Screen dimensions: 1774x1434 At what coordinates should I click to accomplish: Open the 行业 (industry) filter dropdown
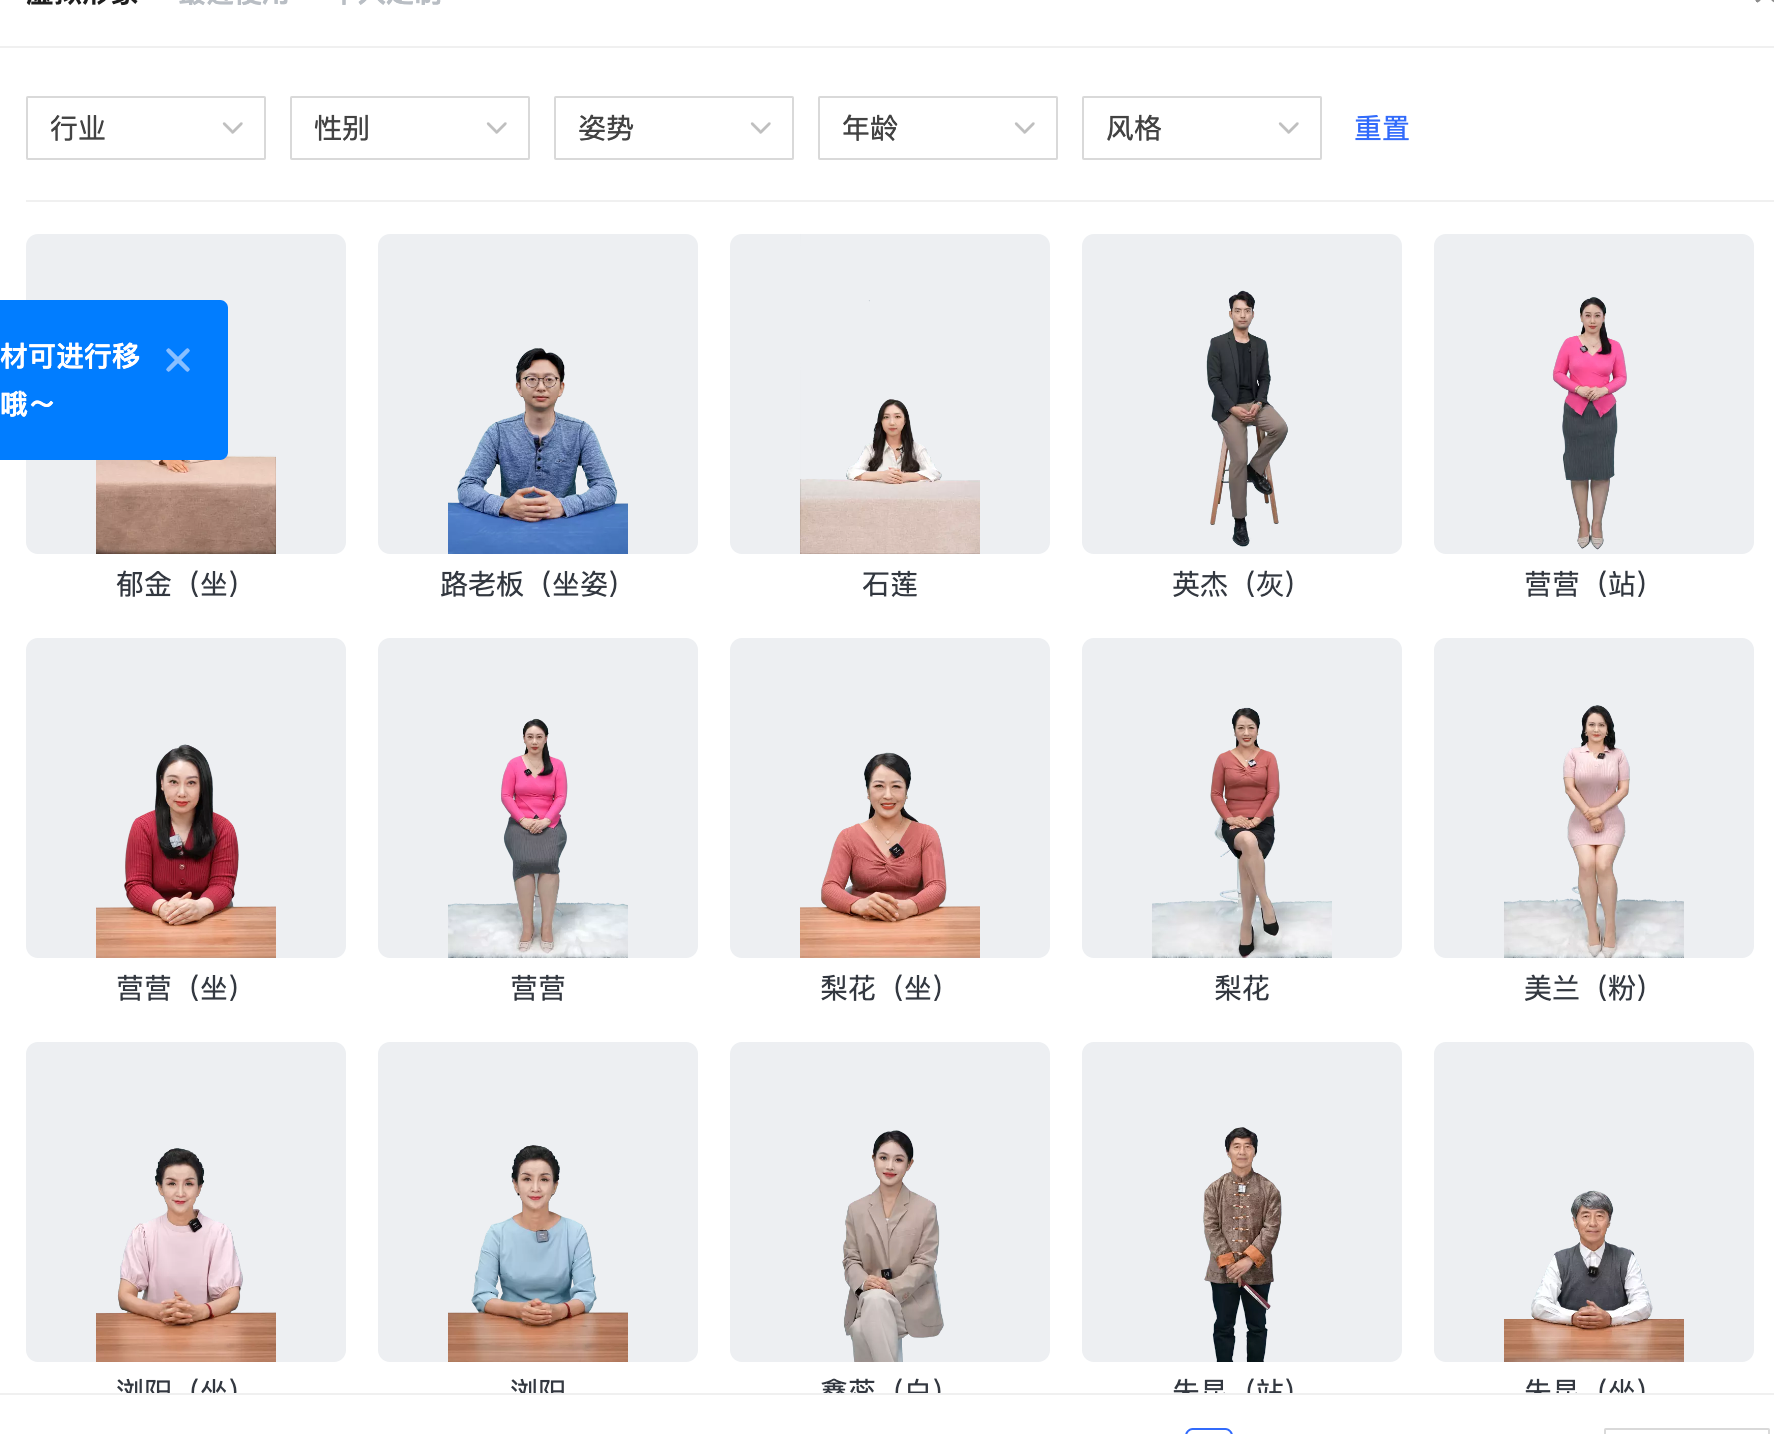click(146, 128)
